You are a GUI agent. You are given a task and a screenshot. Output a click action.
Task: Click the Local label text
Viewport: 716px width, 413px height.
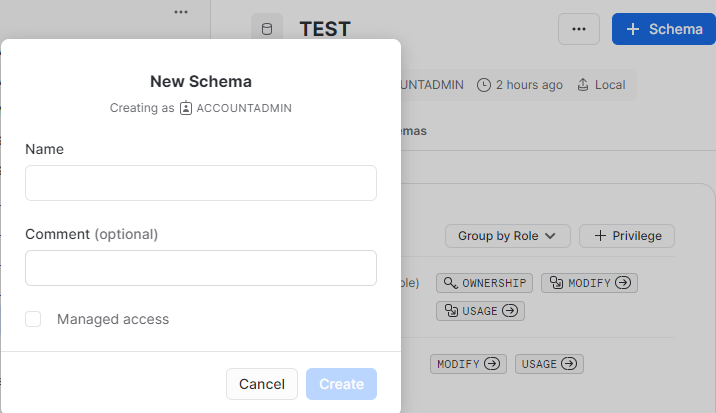[x=610, y=85]
